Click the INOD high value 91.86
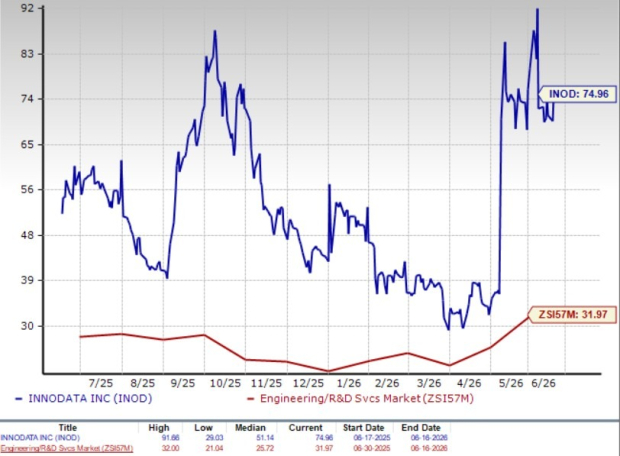 170,438
